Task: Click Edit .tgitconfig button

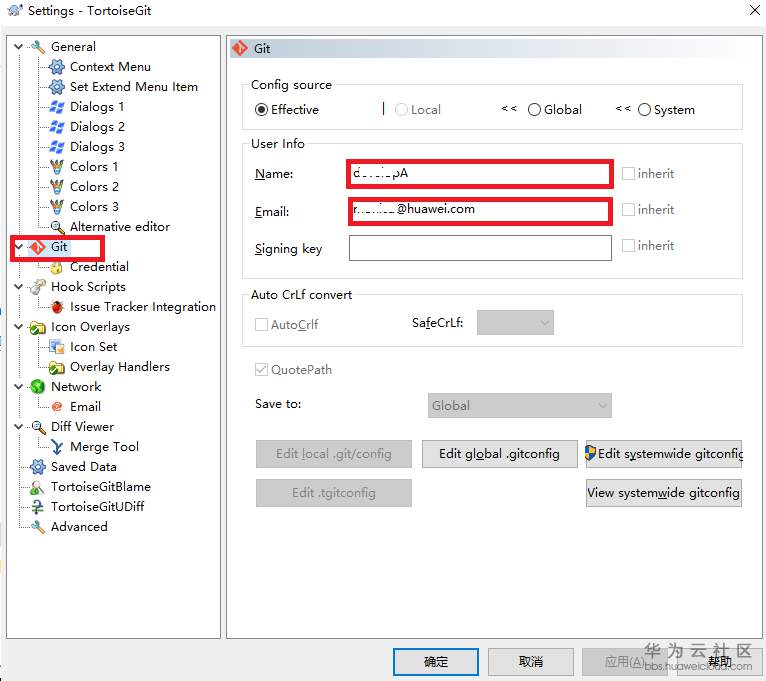Action: pos(334,493)
